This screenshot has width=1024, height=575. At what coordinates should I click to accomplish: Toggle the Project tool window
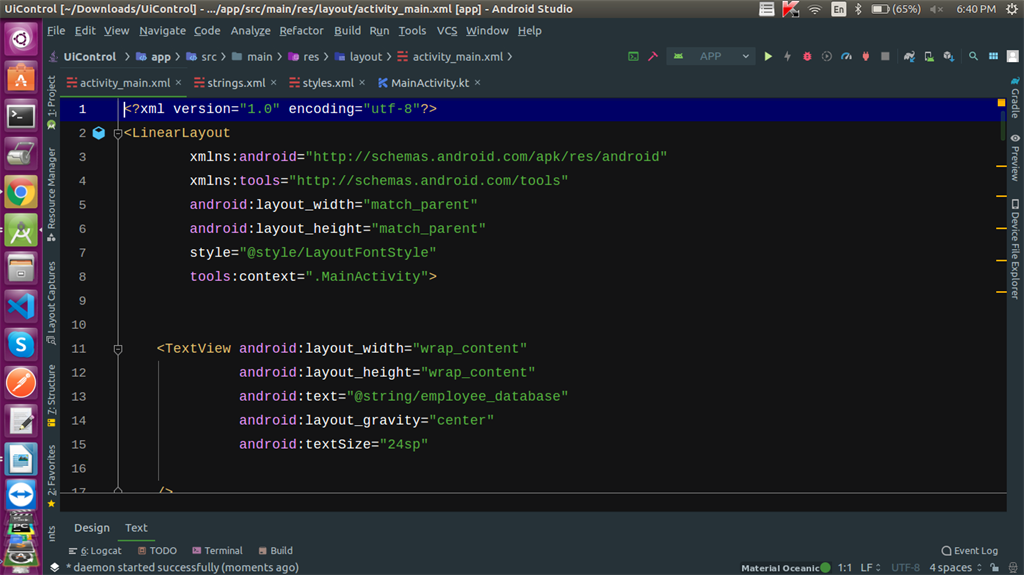(x=52, y=102)
